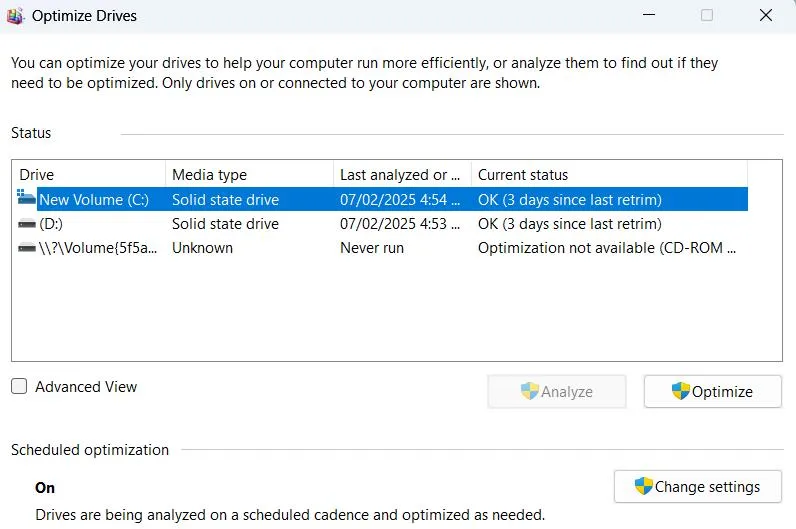Click the Optimize button
This screenshot has height=529, width=796.
pos(713,391)
